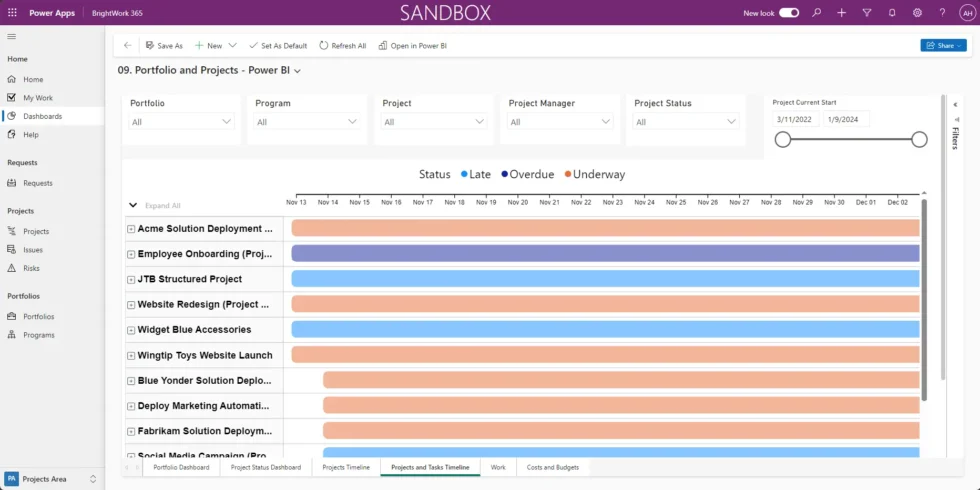Expand the Acme Solution Deployment row
This screenshot has height=490, width=980.
coord(131,229)
